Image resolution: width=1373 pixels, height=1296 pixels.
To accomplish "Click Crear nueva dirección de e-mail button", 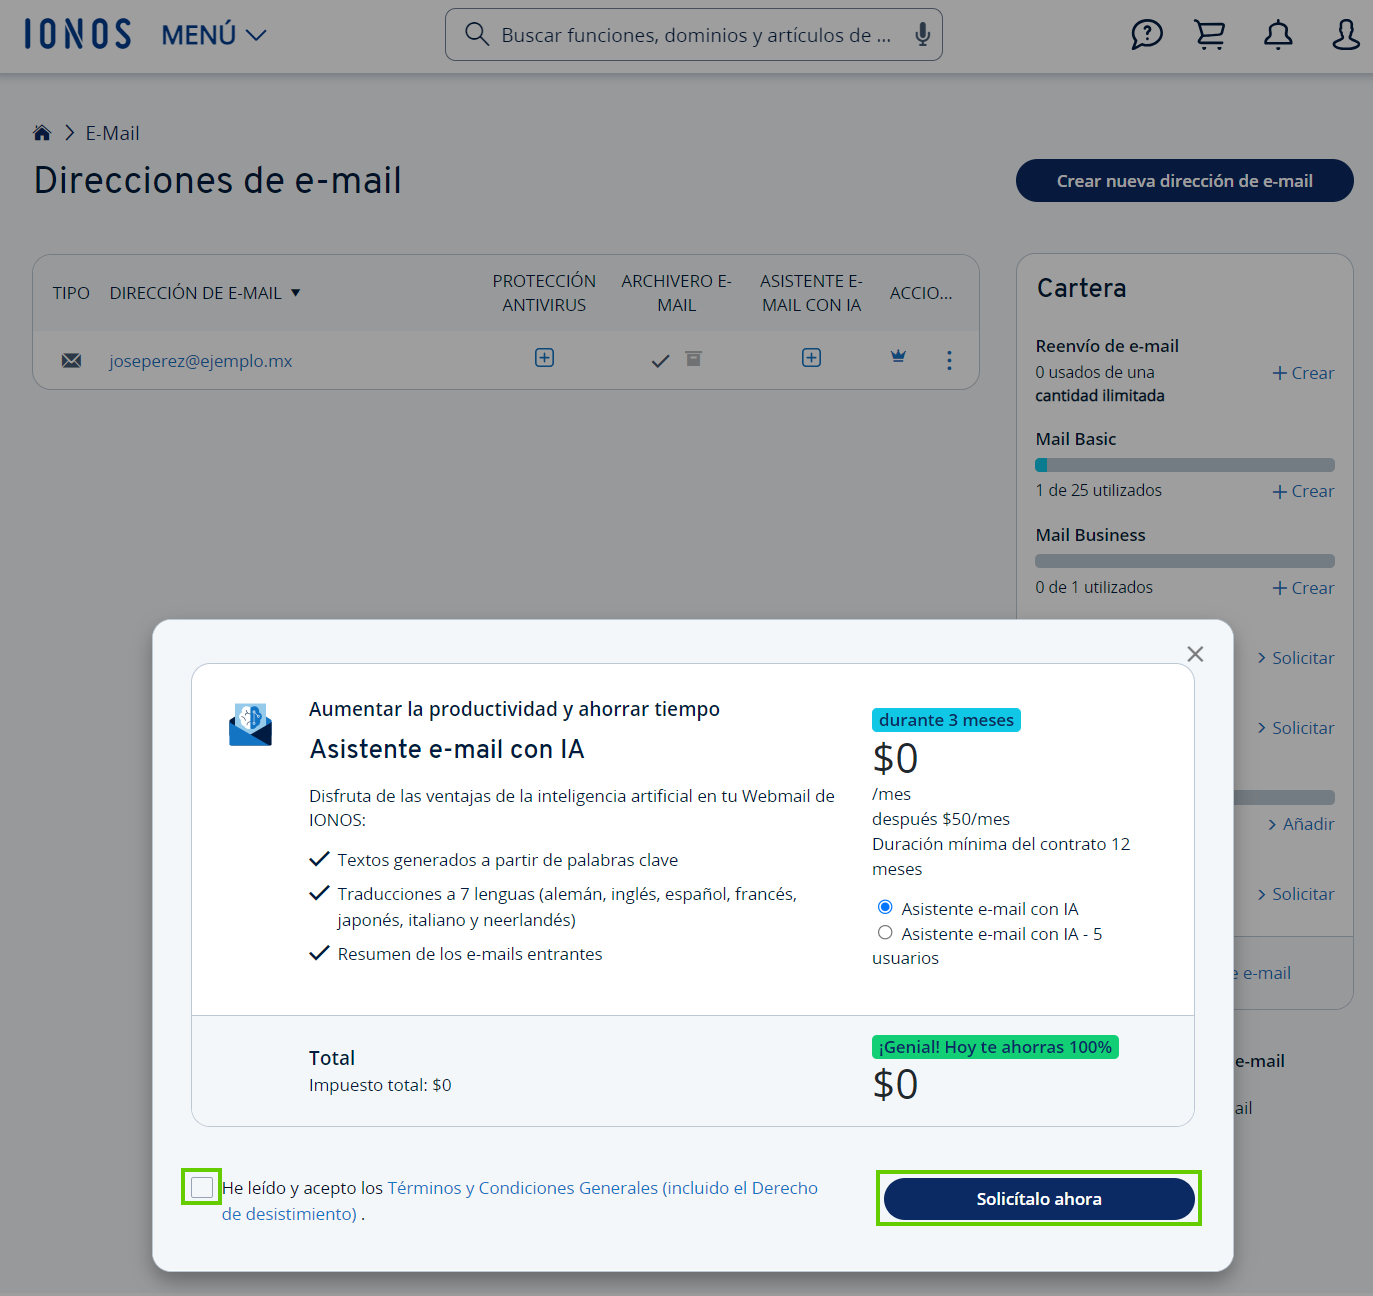I will (x=1184, y=181).
